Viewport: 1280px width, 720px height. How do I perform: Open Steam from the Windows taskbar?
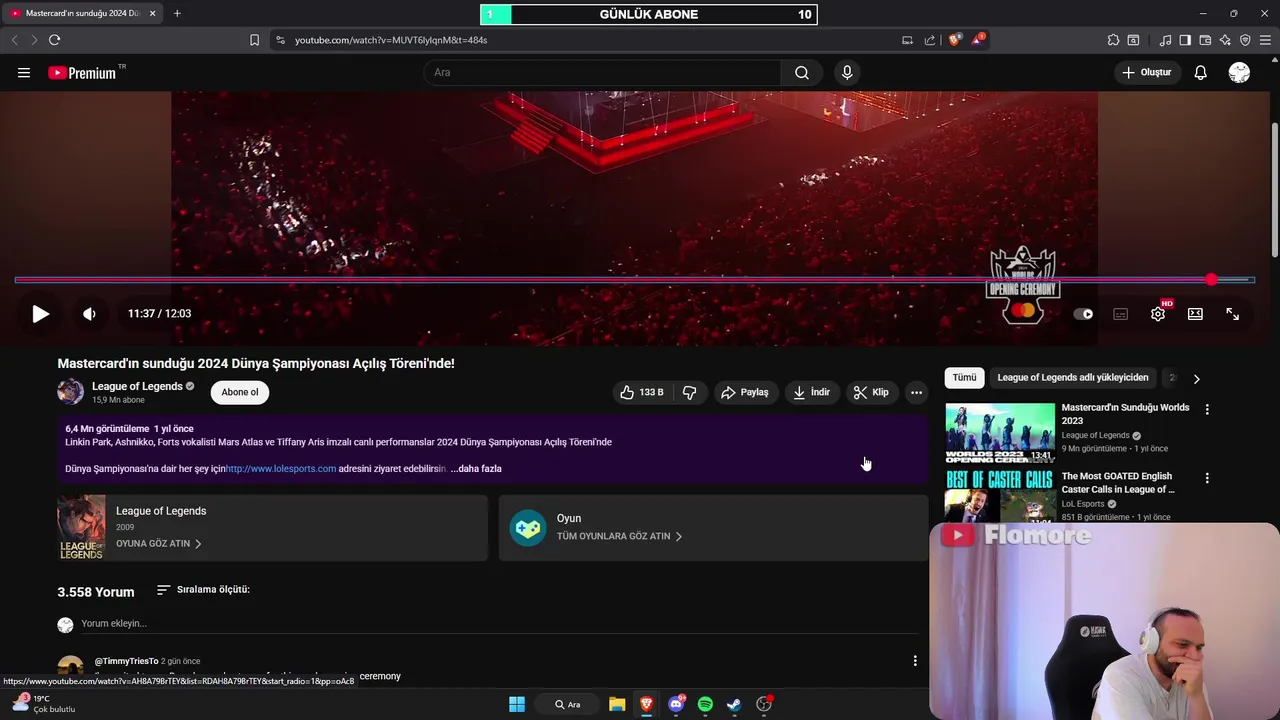click(734, 704)
